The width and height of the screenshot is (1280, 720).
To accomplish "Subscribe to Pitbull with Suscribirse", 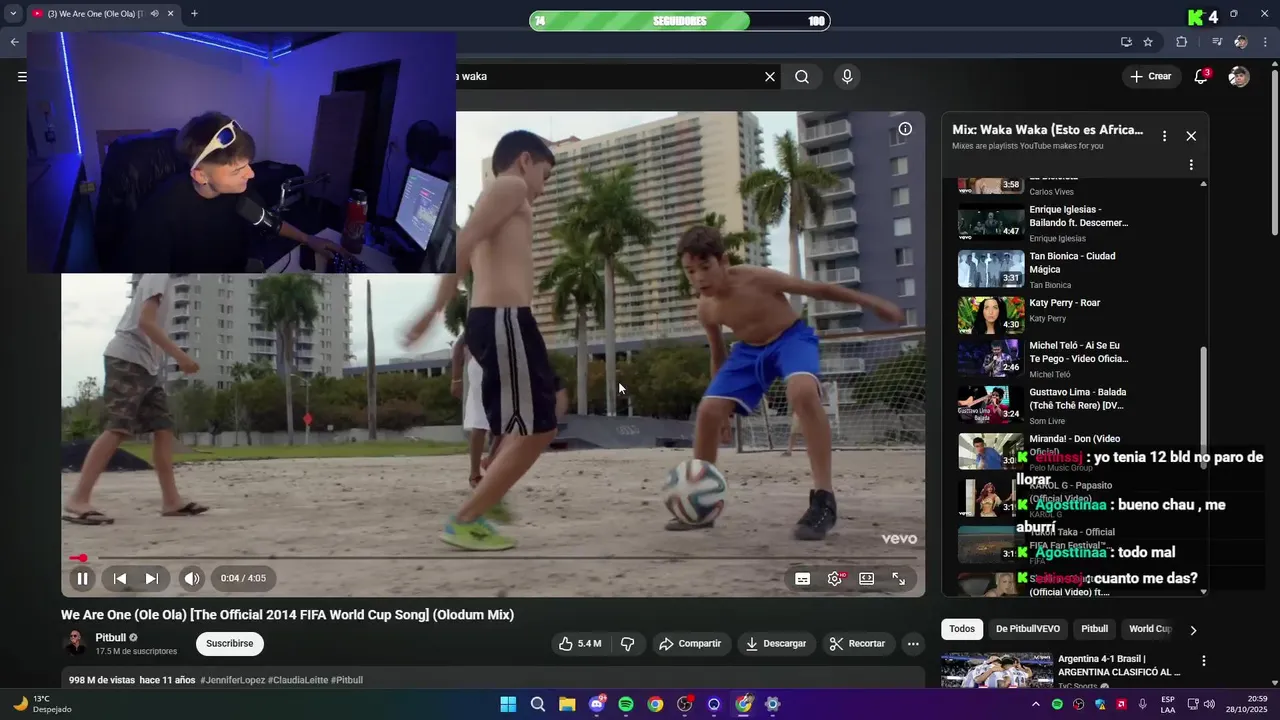I will [x=230, y=644].
